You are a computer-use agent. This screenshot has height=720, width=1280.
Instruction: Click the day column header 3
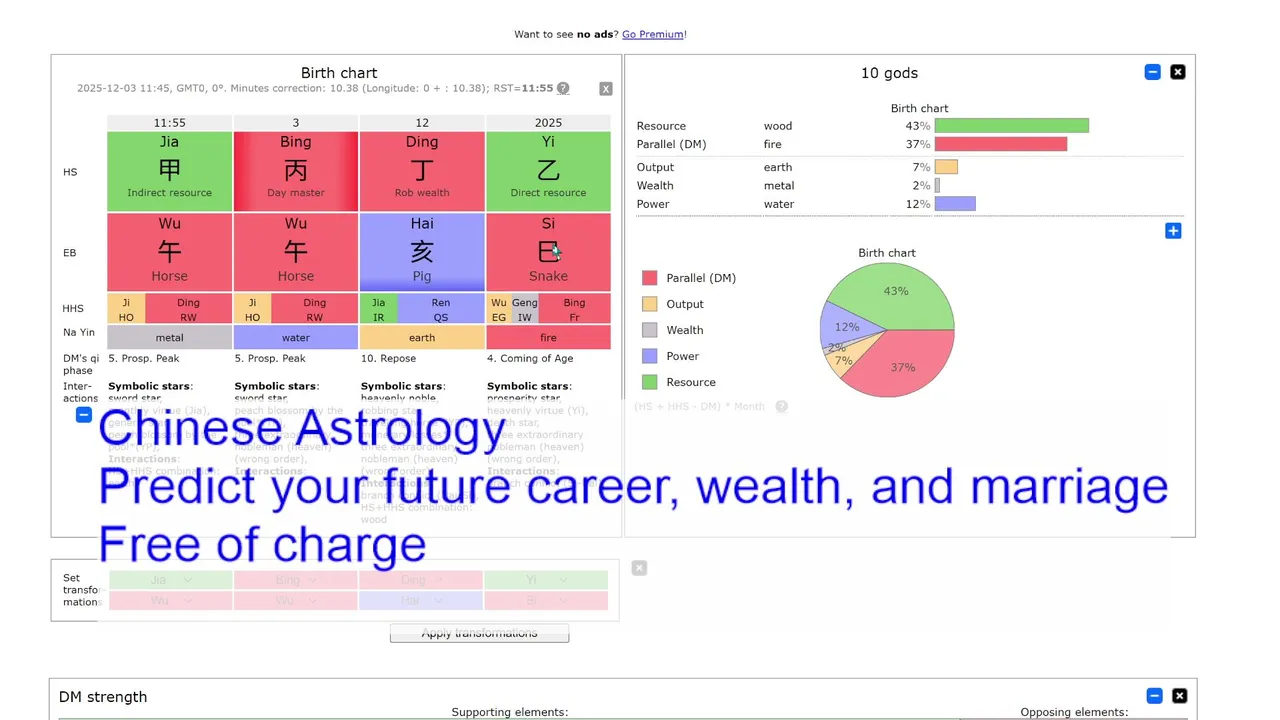pos(296,123)
